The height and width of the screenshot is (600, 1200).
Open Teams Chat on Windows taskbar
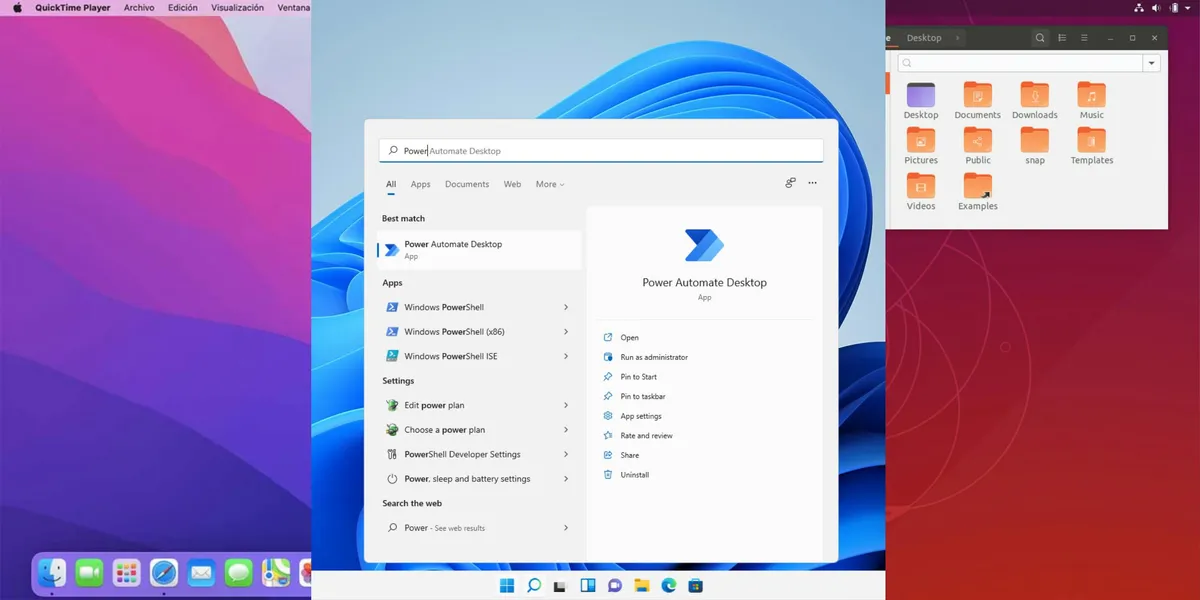pyautogui.click(x=615, y=585)
